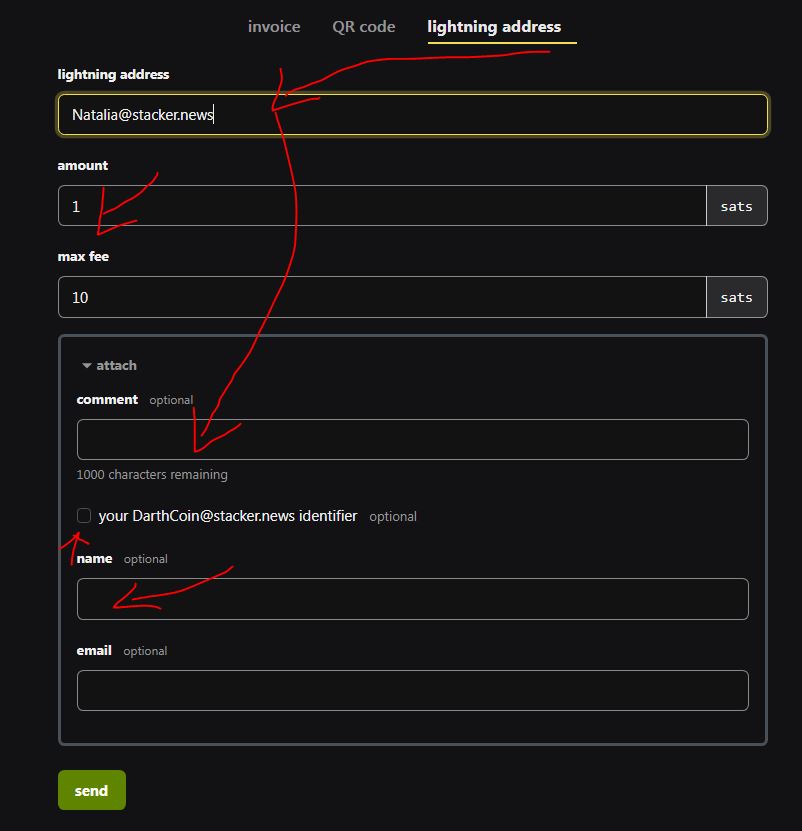
Task: Click the bold 'email' field label
Action: 94,651
